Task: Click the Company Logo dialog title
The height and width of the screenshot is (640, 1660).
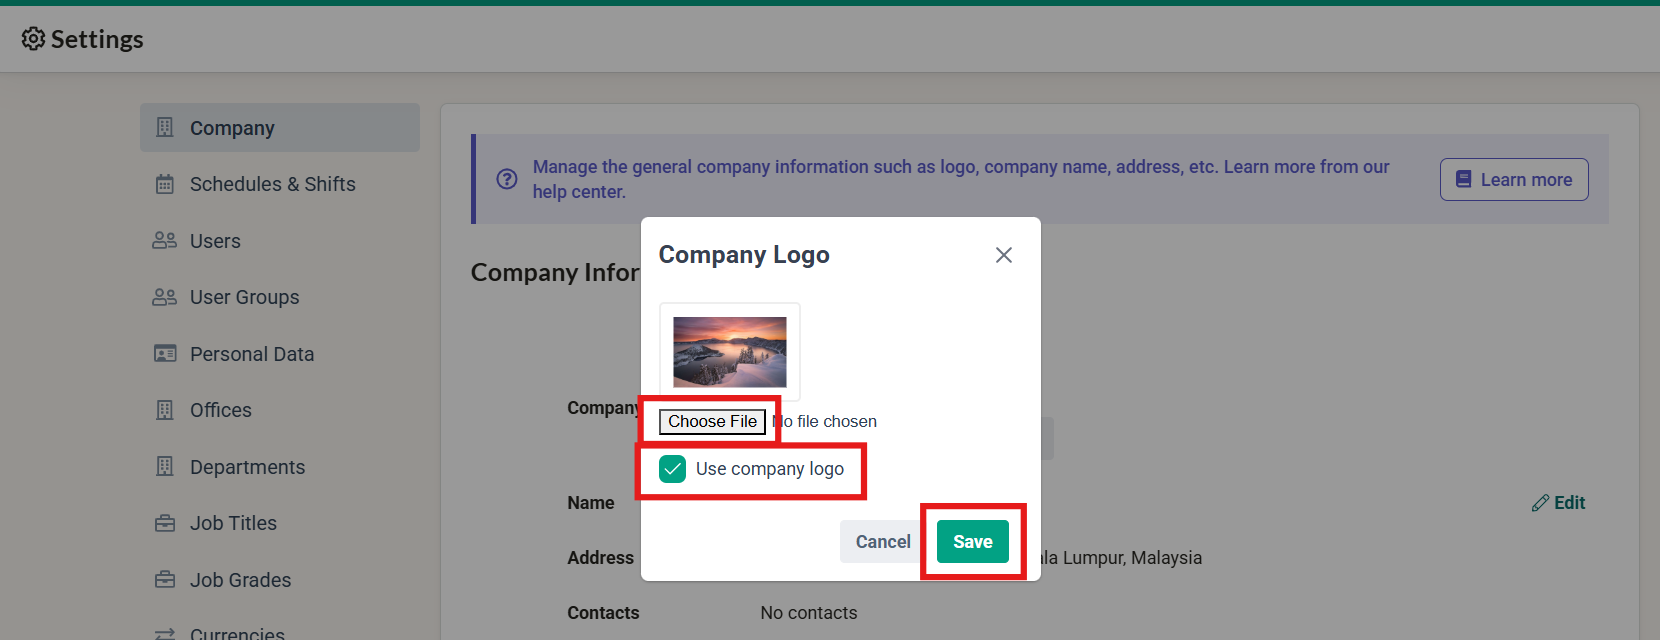Action: (x=744, y=255)
